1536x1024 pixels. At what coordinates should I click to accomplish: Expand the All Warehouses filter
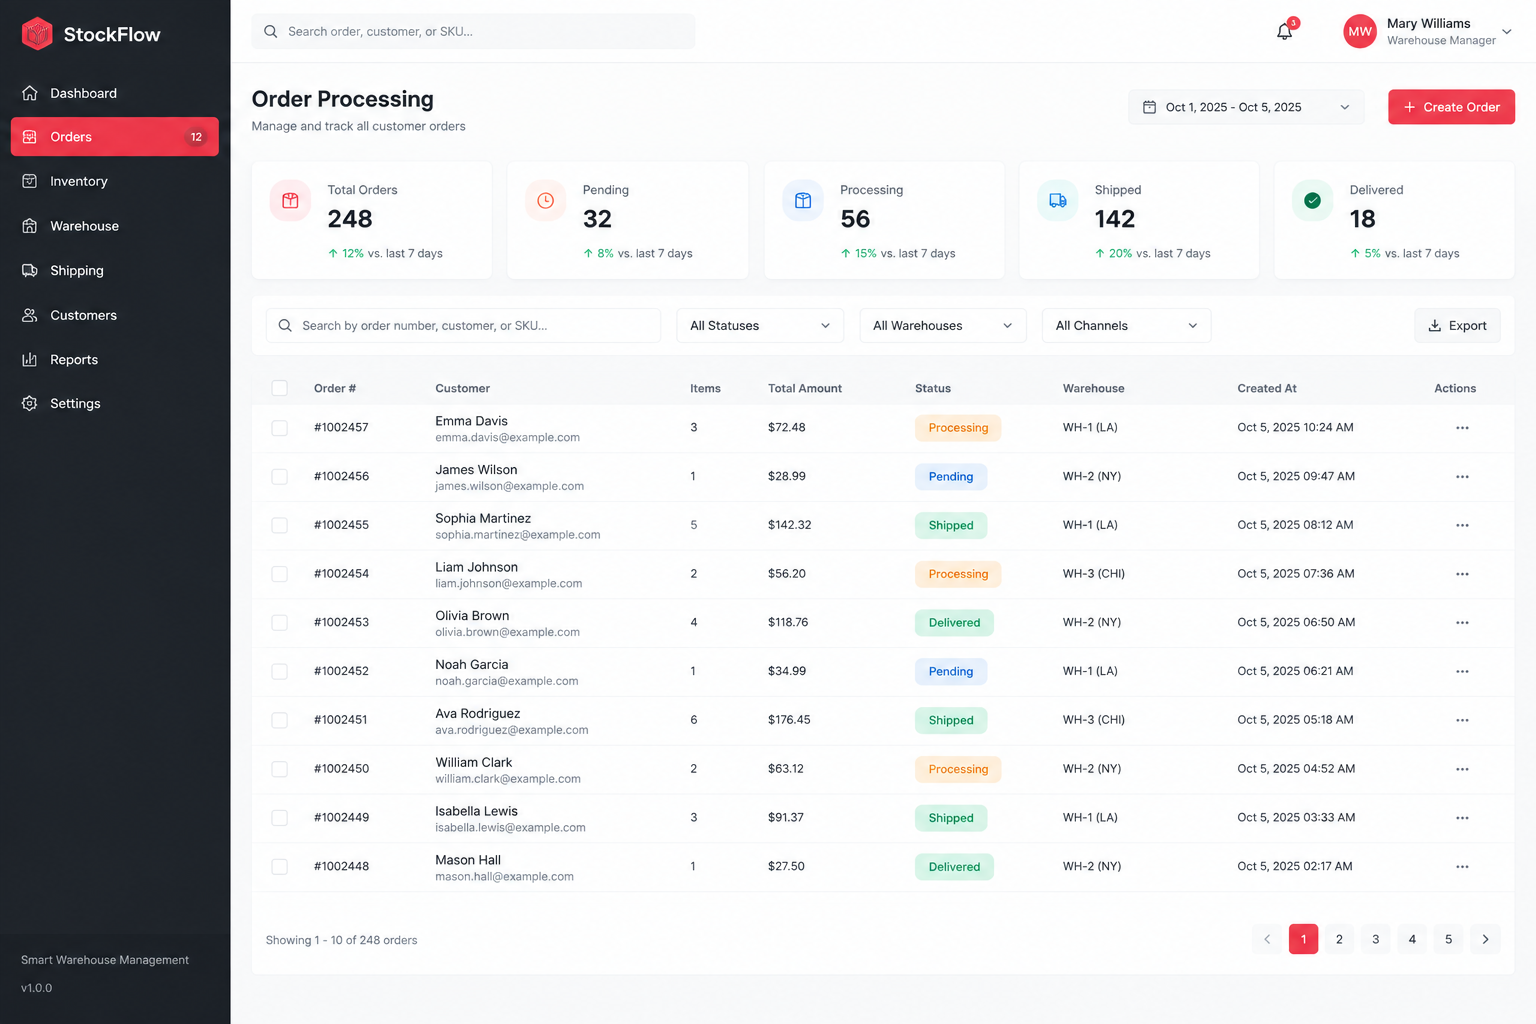tap(943, 326)
